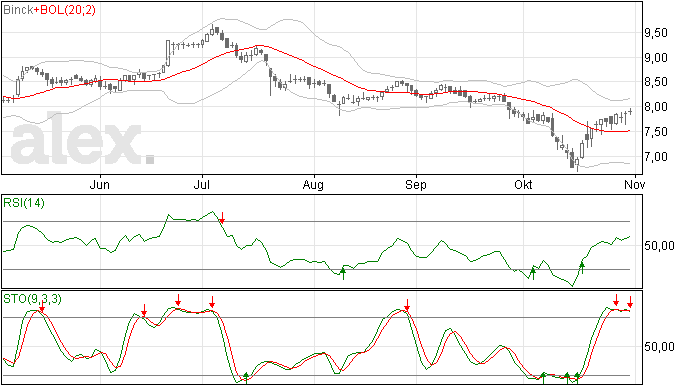This screenshot has width=690, height=387.
Task: Click the late-August red sell arrow on STO
Action: 407,305
